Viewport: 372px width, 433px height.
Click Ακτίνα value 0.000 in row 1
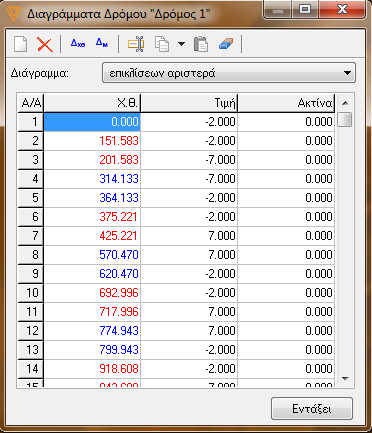coord(286,122)
